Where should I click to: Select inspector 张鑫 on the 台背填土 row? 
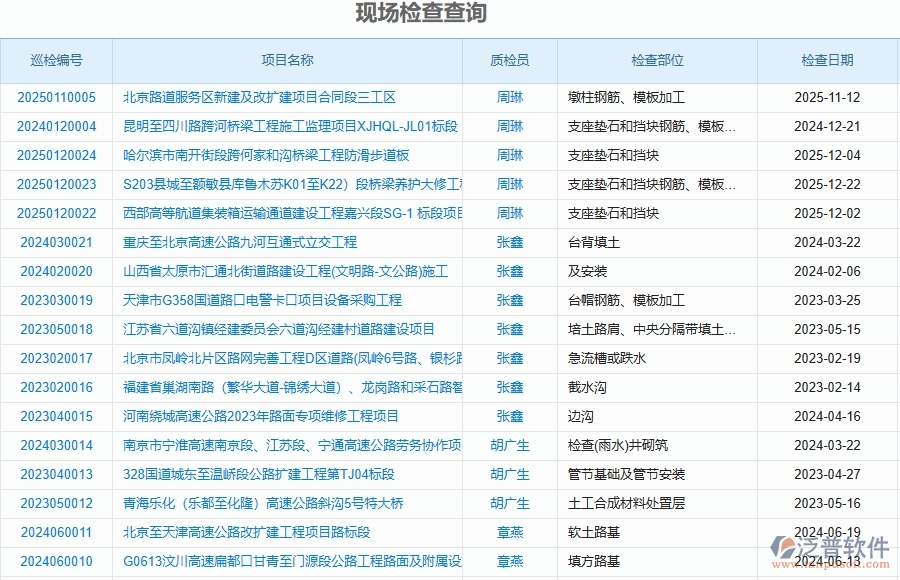tap(510, 242)
